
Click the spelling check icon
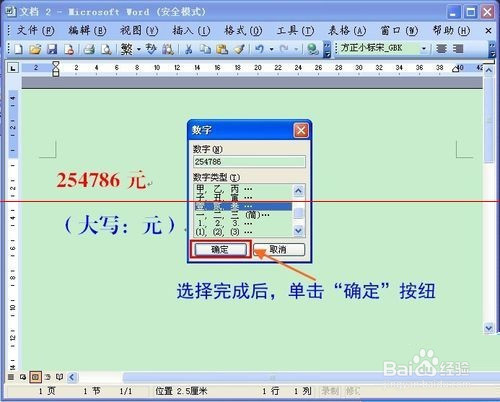151,49
